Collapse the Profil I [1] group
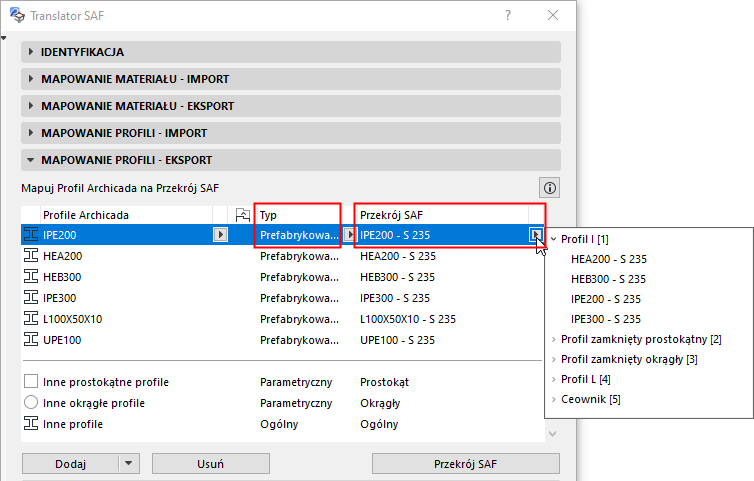This screenshot has height=481, width=754. 554,239
